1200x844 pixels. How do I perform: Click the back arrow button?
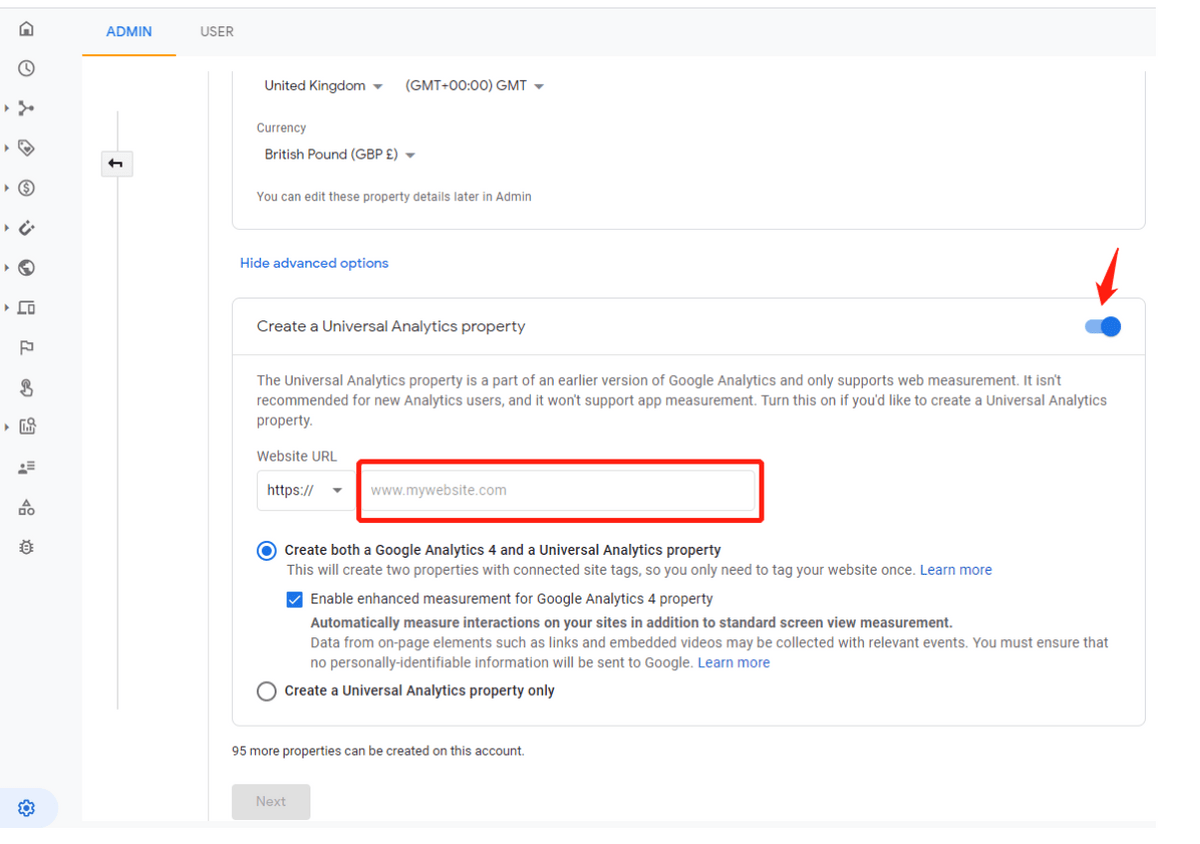point(117,163)
